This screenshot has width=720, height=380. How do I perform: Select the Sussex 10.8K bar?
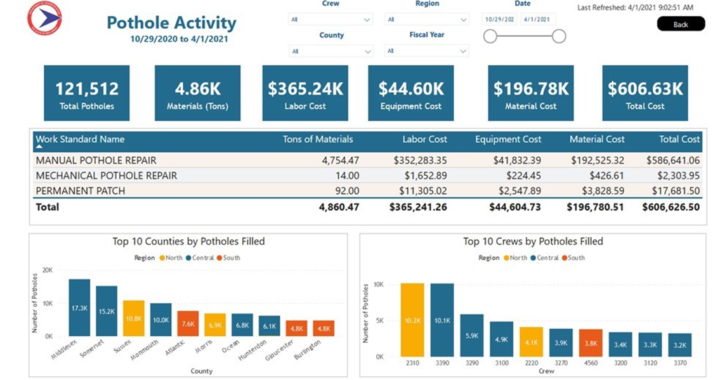click(134, 319)
